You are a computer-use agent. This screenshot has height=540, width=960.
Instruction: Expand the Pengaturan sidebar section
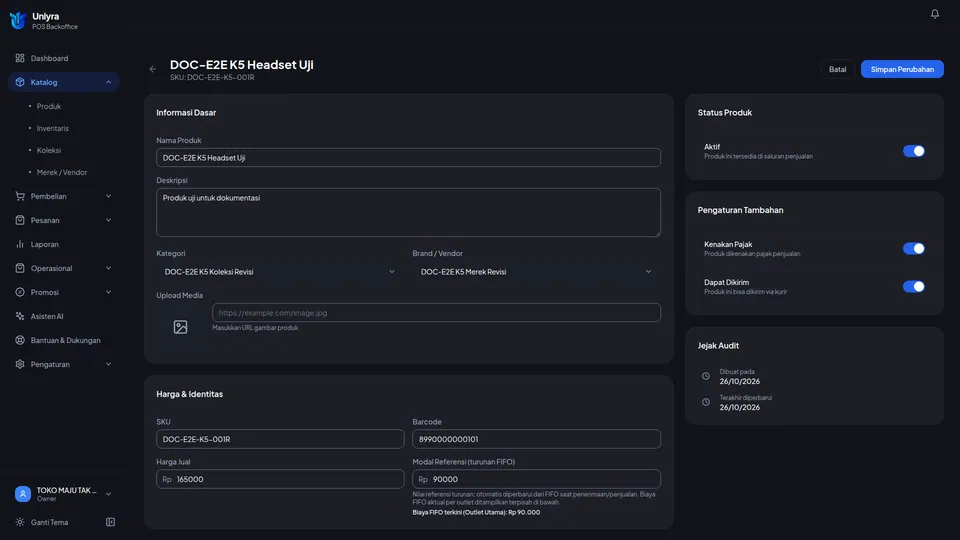click(x=64, y=364)
